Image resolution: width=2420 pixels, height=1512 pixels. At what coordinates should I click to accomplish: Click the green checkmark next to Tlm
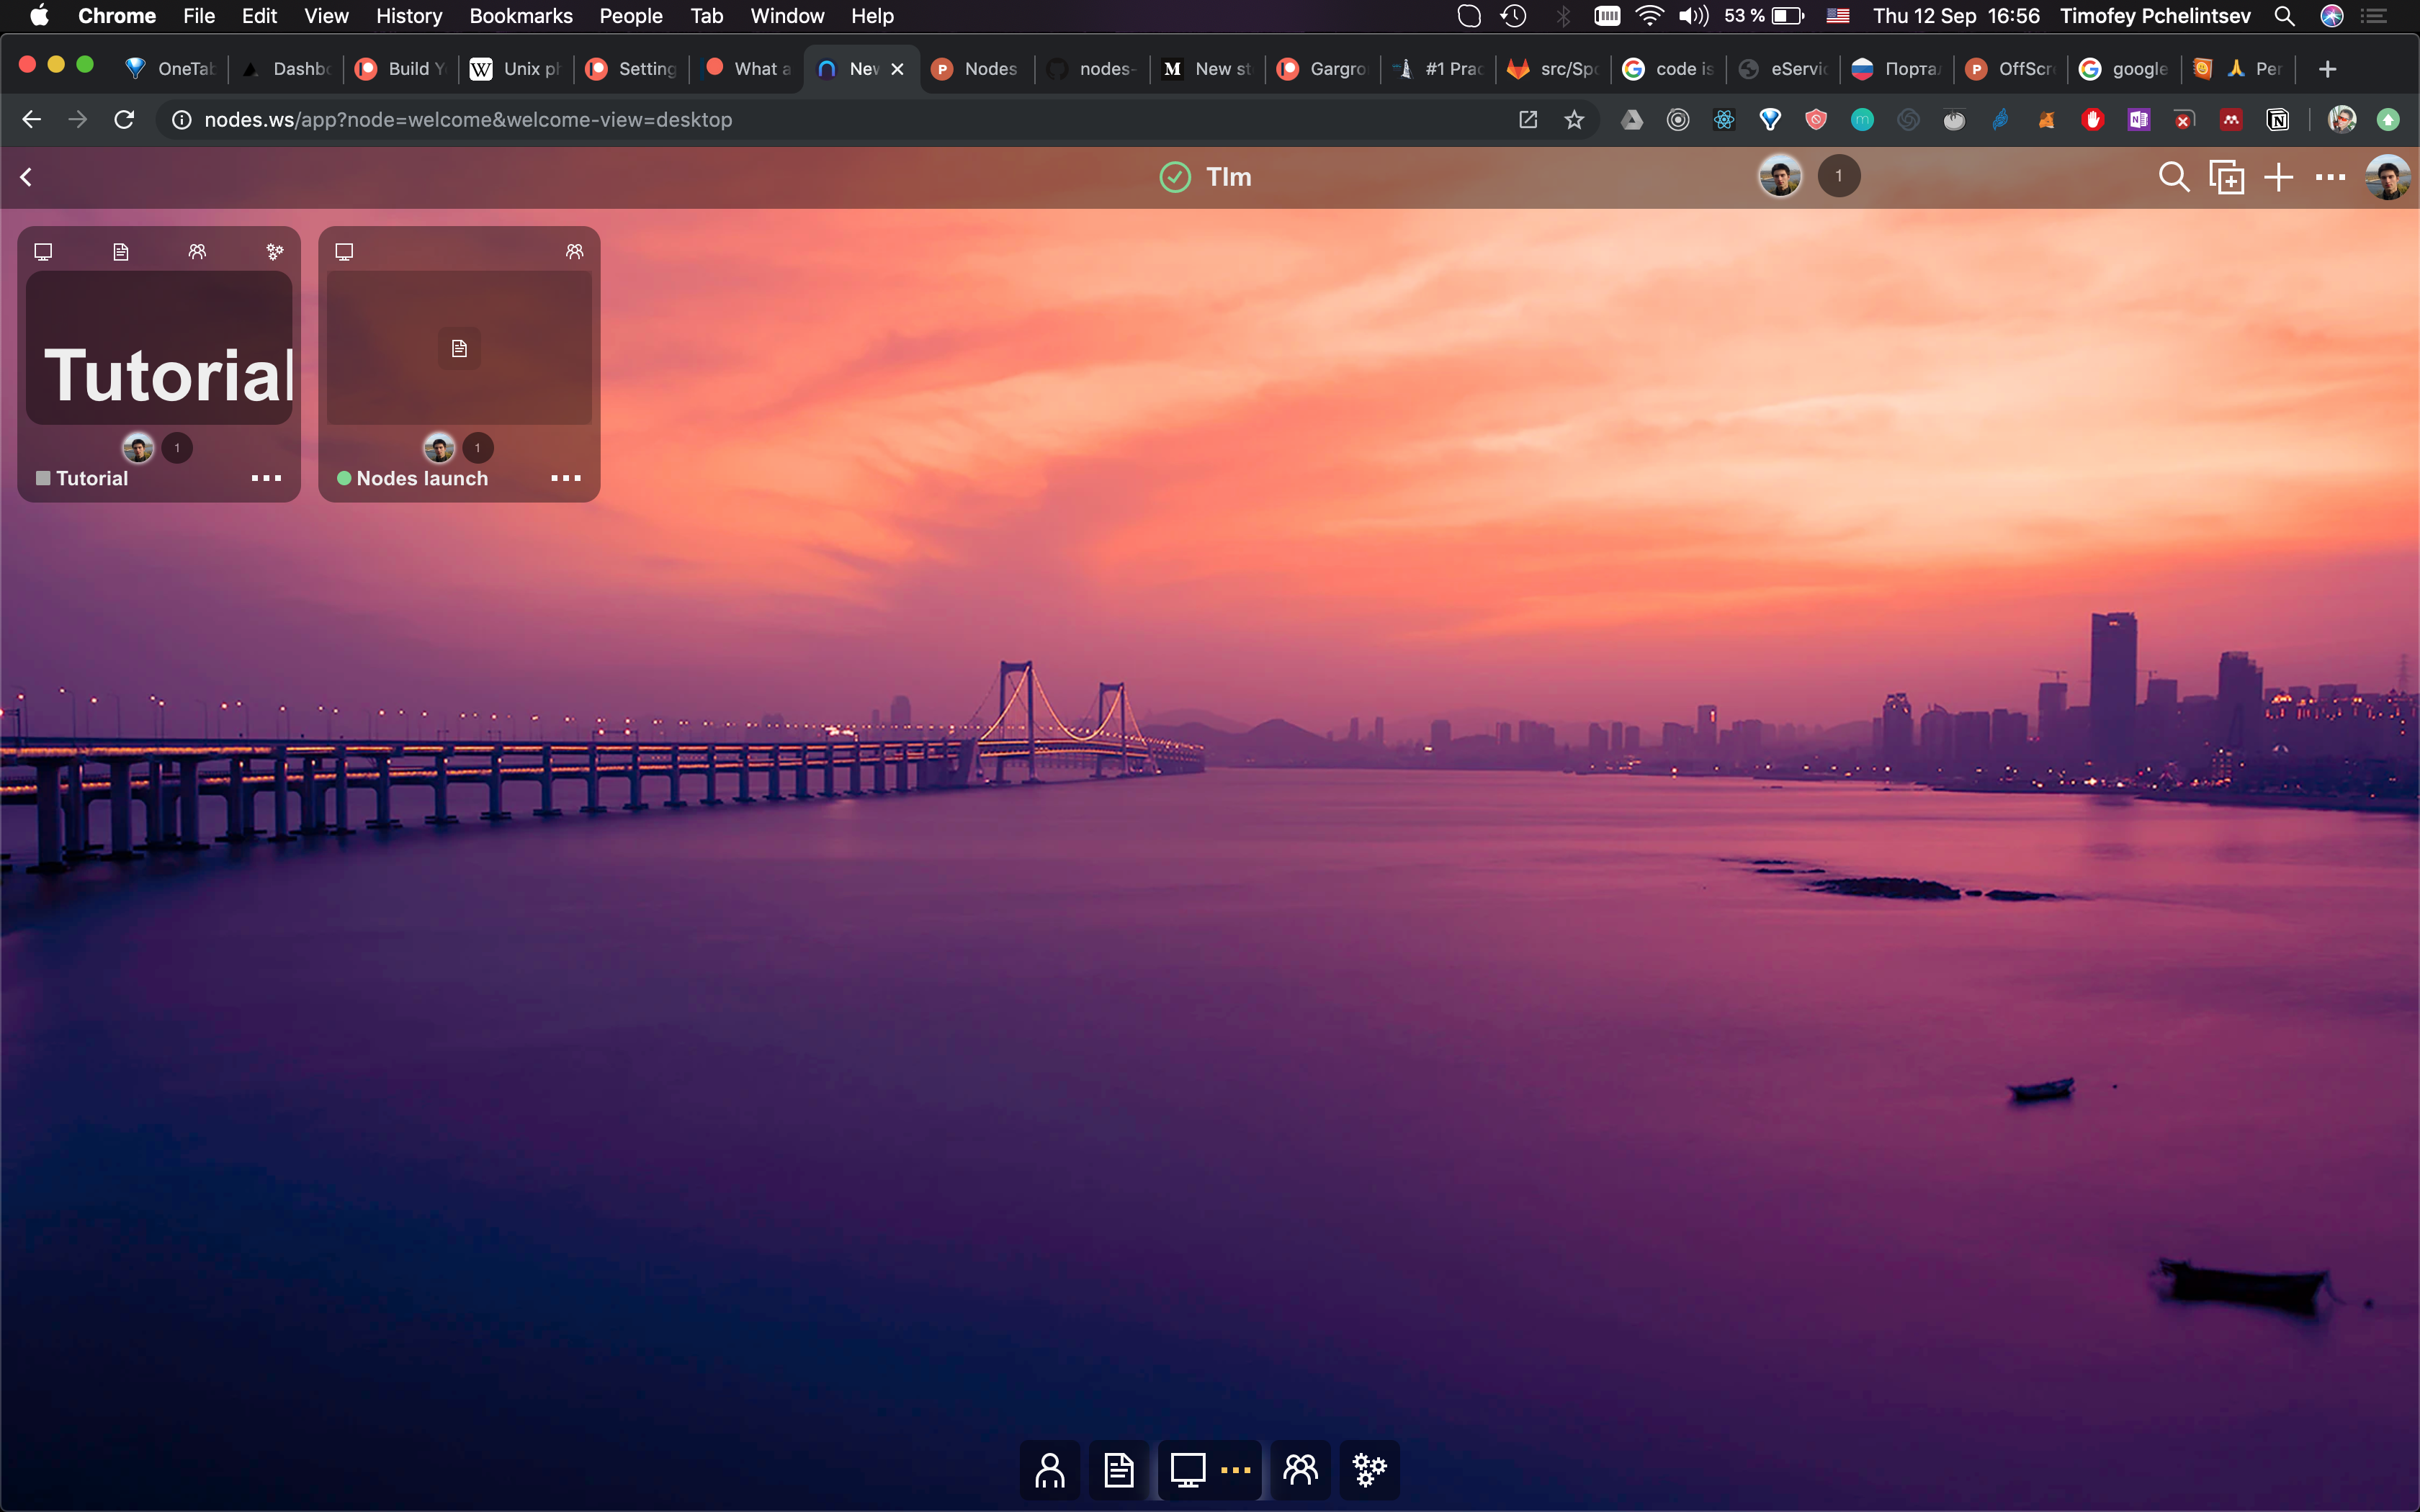1174,177
